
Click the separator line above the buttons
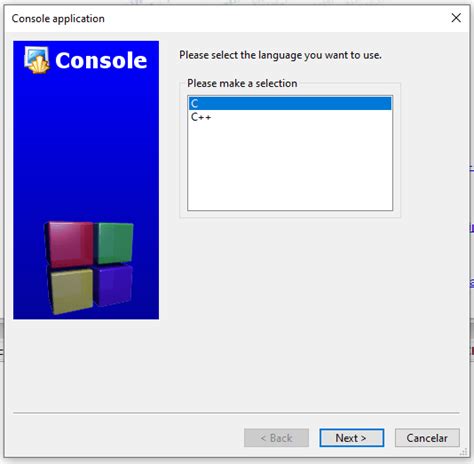pos(236,413)
